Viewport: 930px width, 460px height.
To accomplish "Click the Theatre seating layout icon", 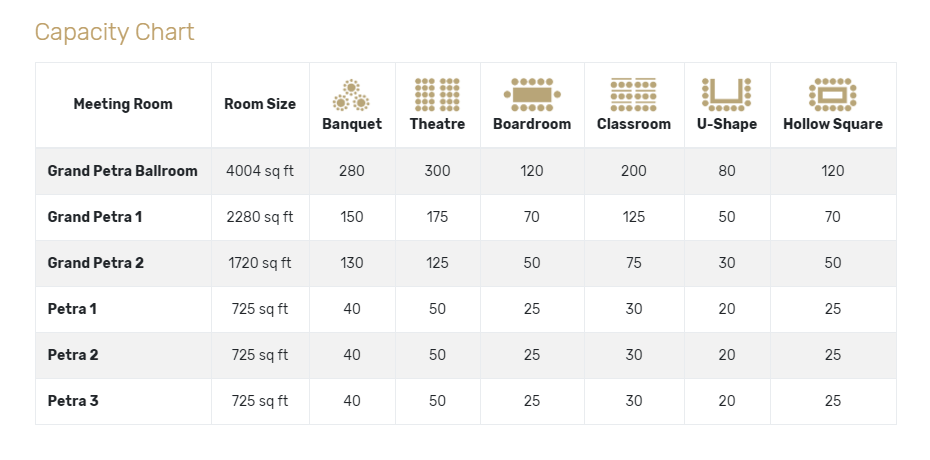I will coord(437,95).
